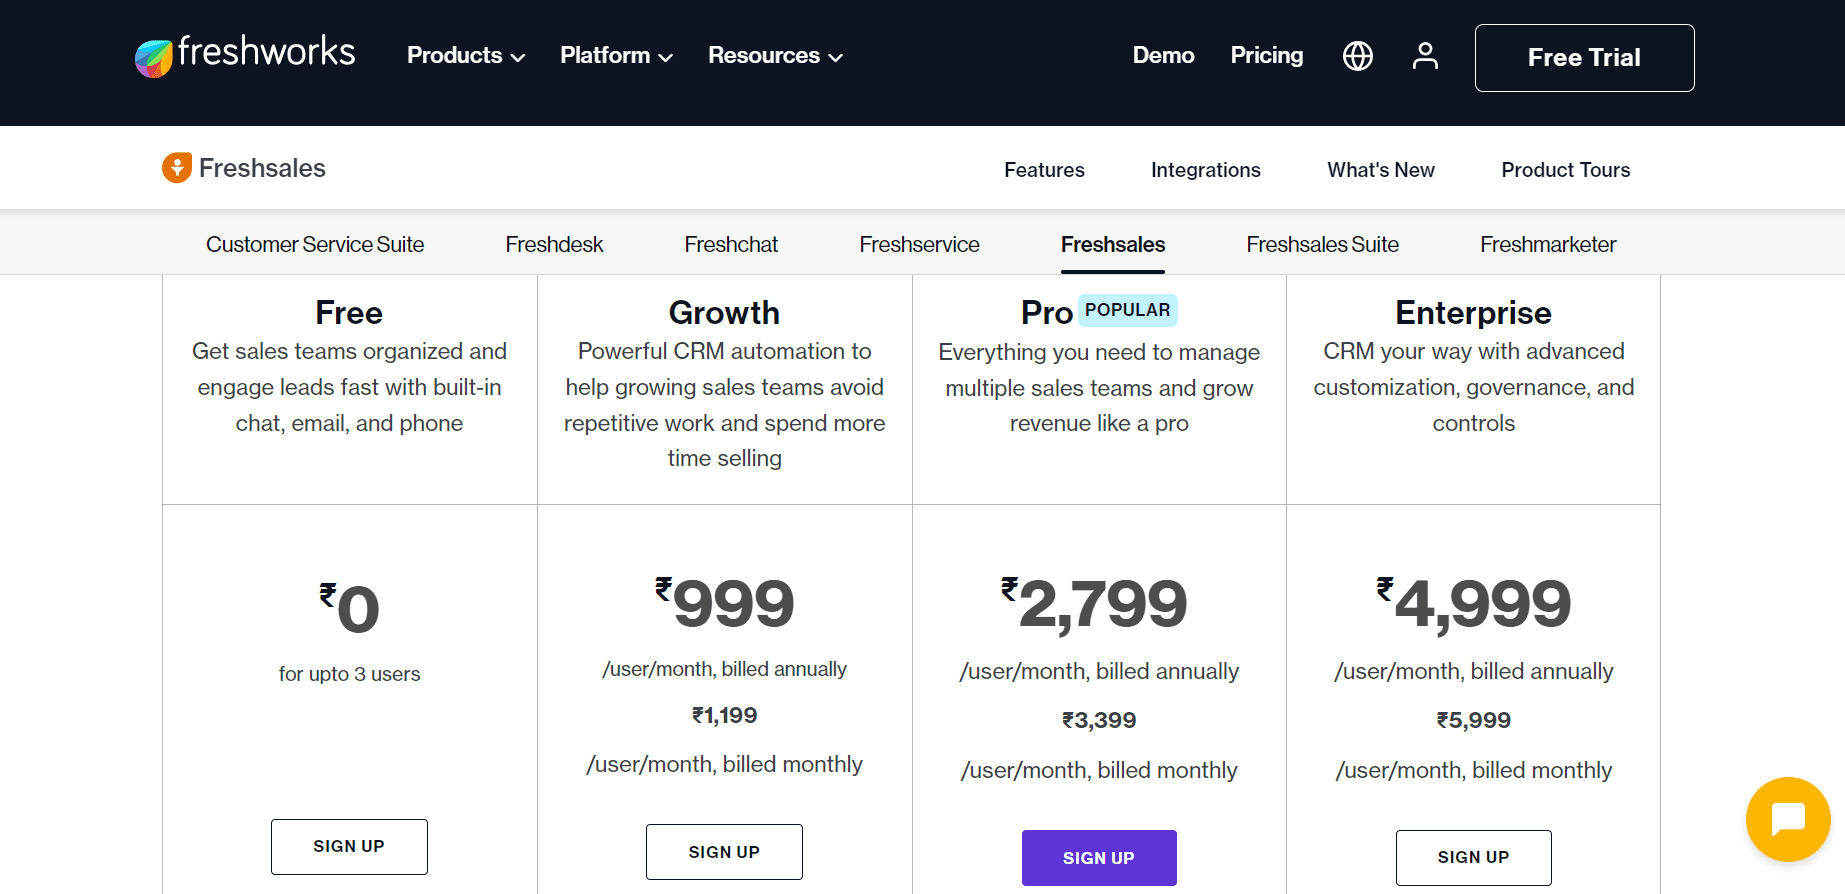
Task: Click 'for upto 3 users' text
Action: click(349, 674)
